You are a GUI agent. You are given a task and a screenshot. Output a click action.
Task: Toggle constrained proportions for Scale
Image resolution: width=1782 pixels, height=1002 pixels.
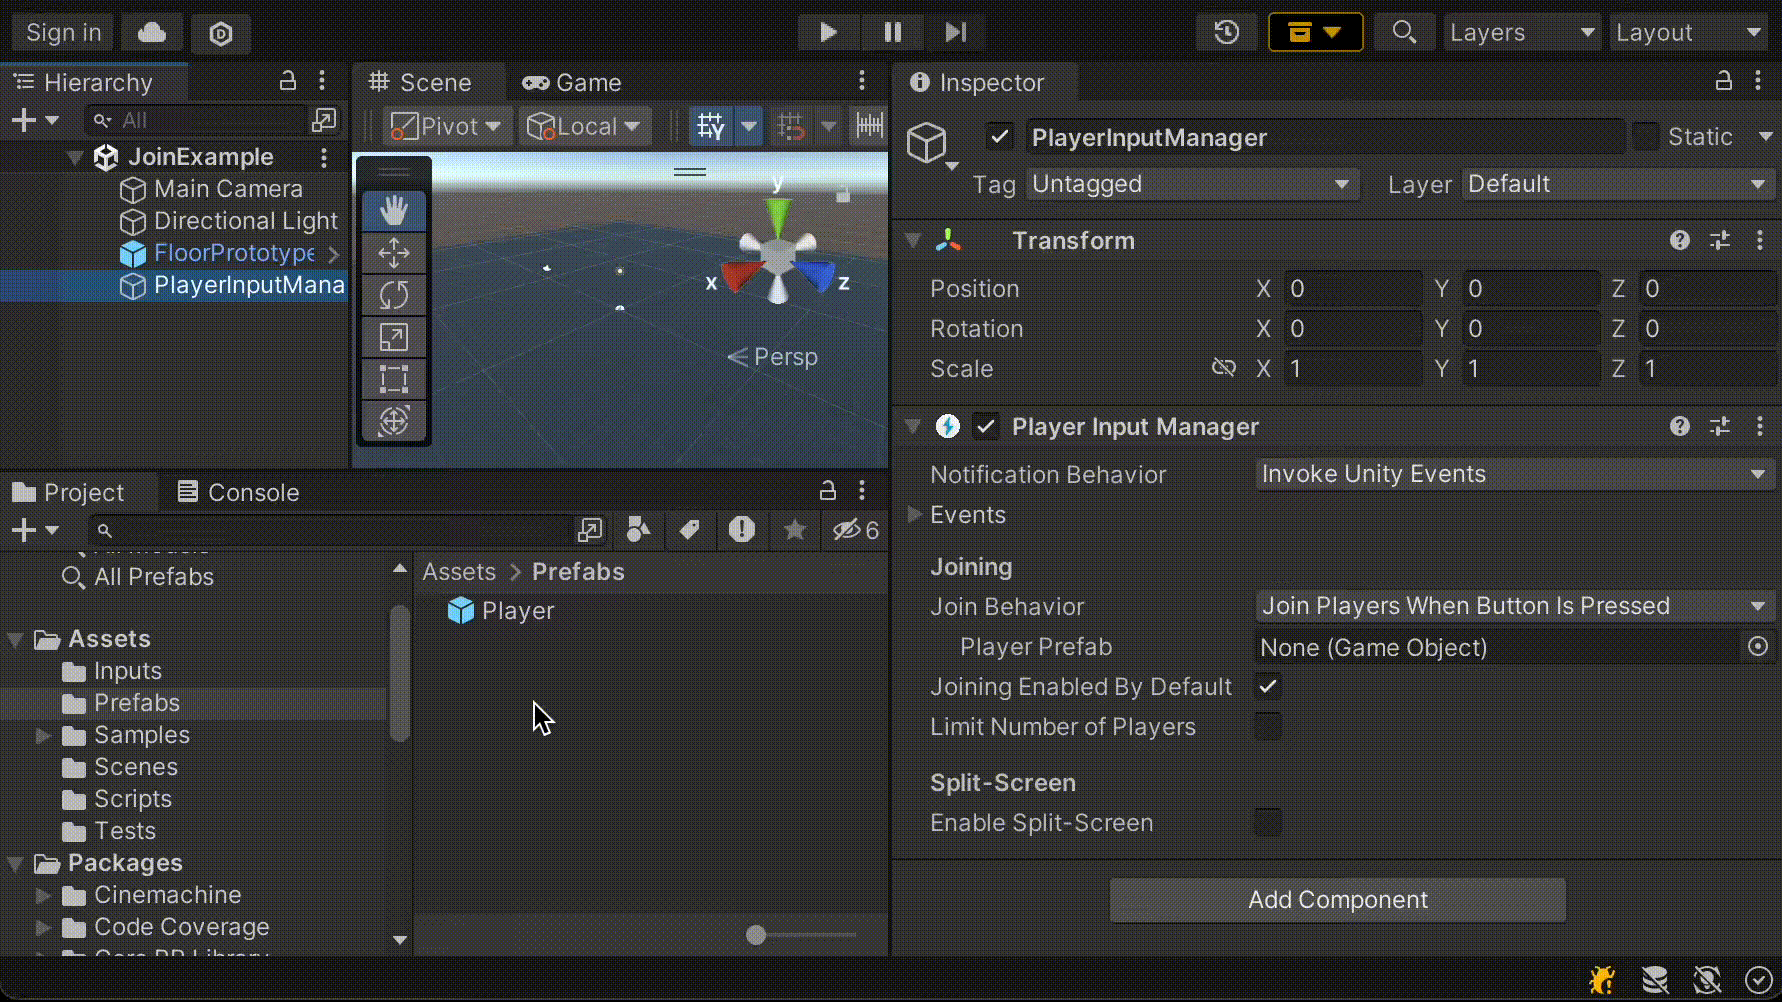pos(1223,368)
